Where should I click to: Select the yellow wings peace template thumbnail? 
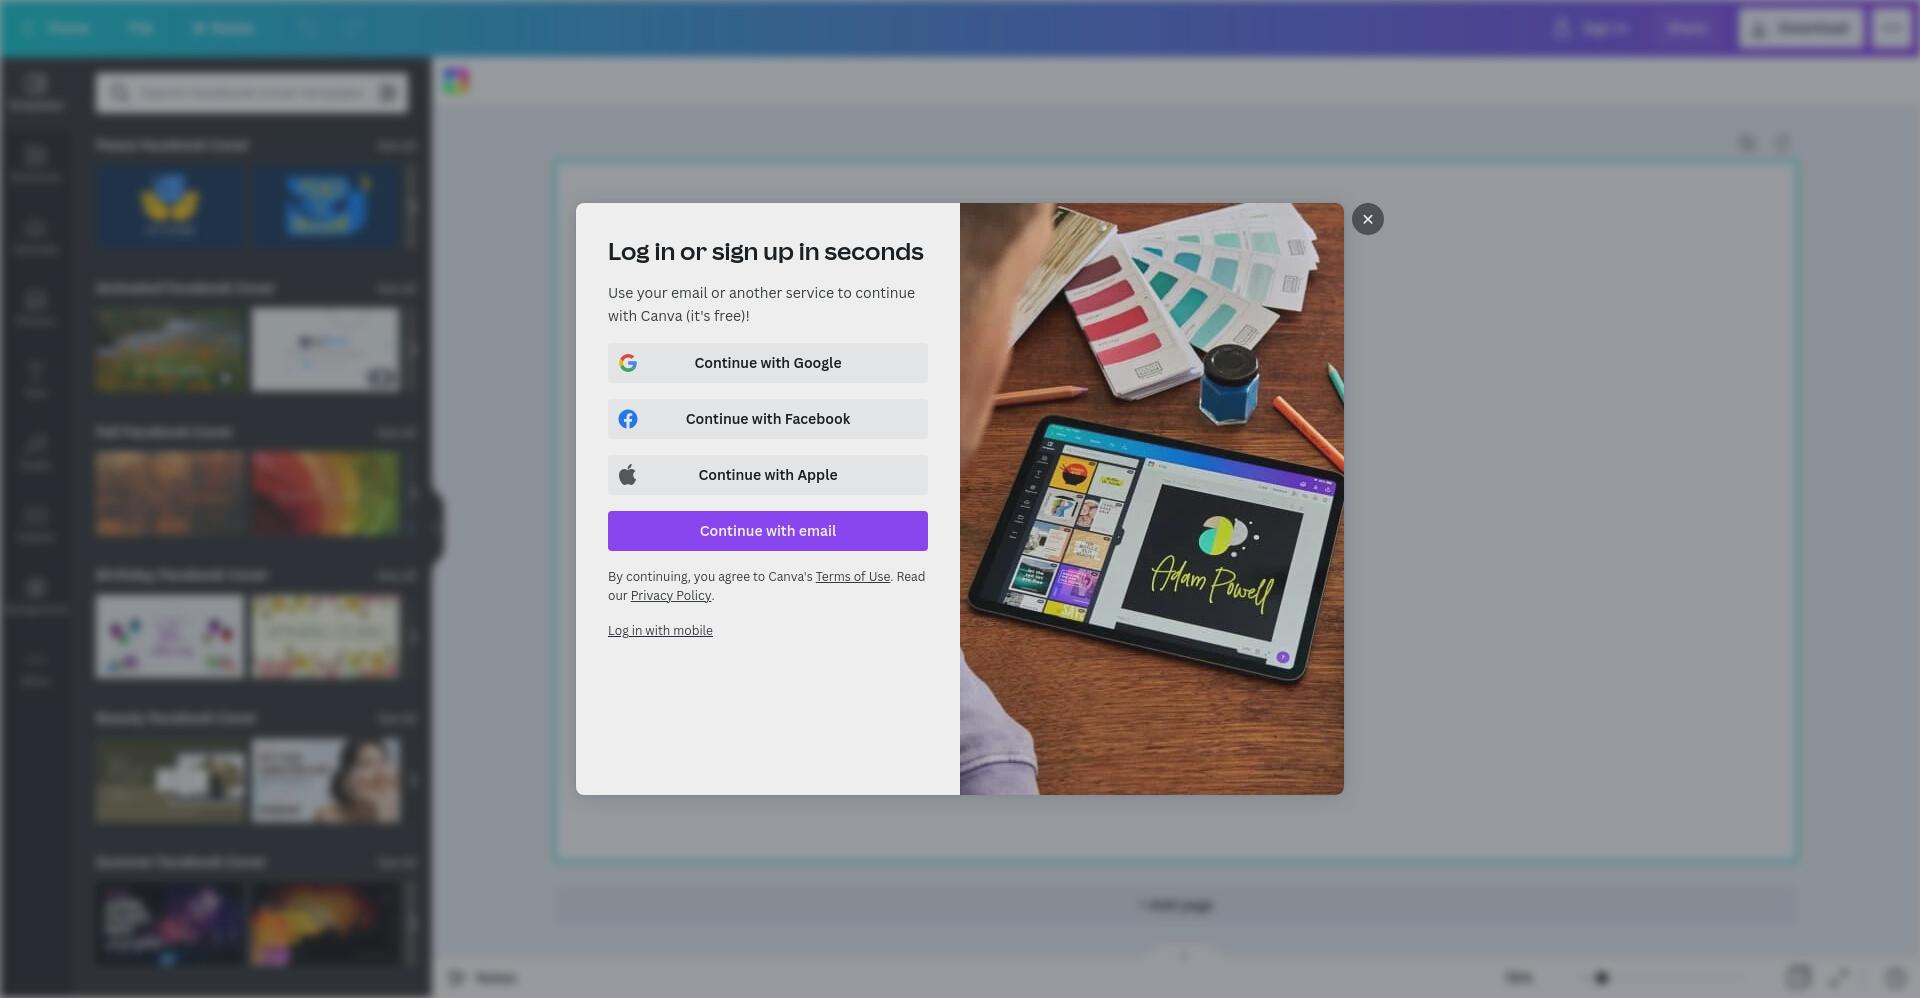tap(170, 206)
